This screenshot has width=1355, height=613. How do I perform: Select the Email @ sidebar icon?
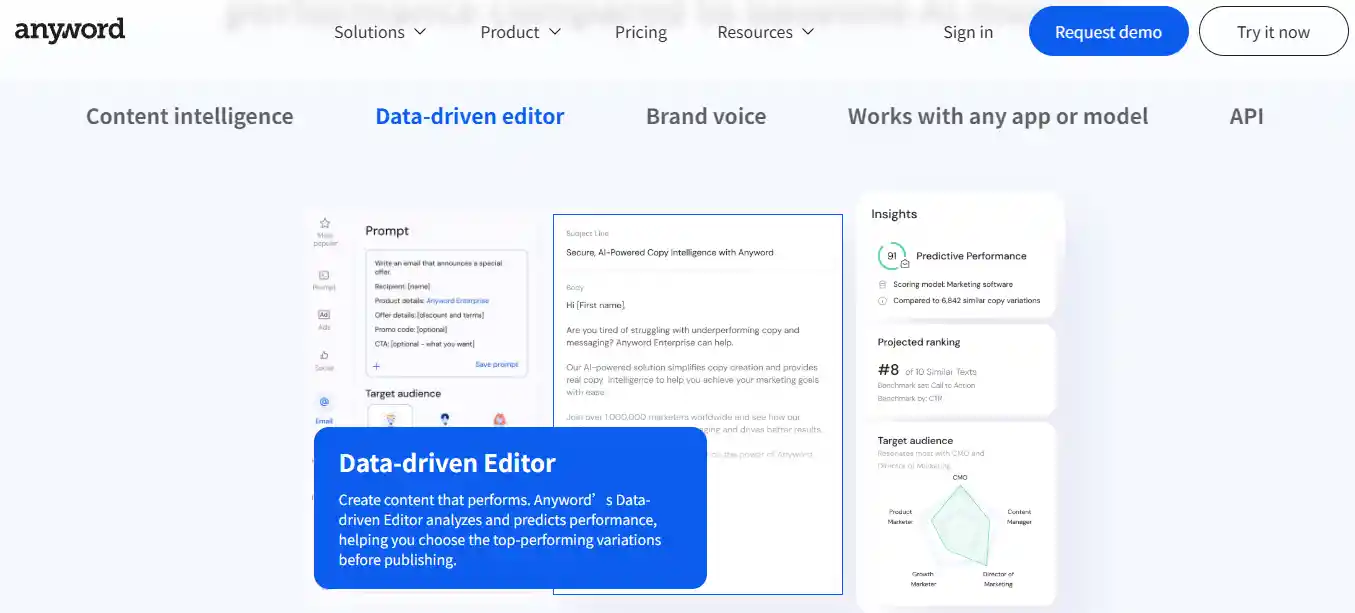324,402
